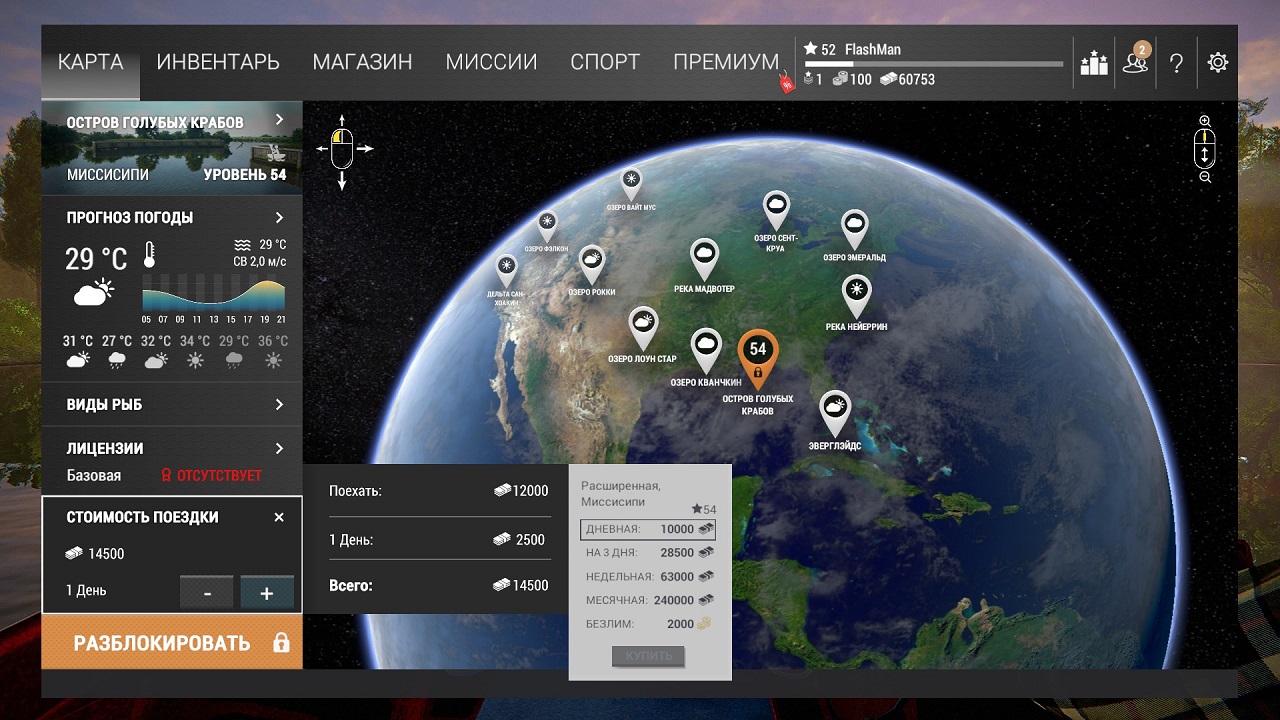Open the friends icon with badge 2

click(1136, 61)
